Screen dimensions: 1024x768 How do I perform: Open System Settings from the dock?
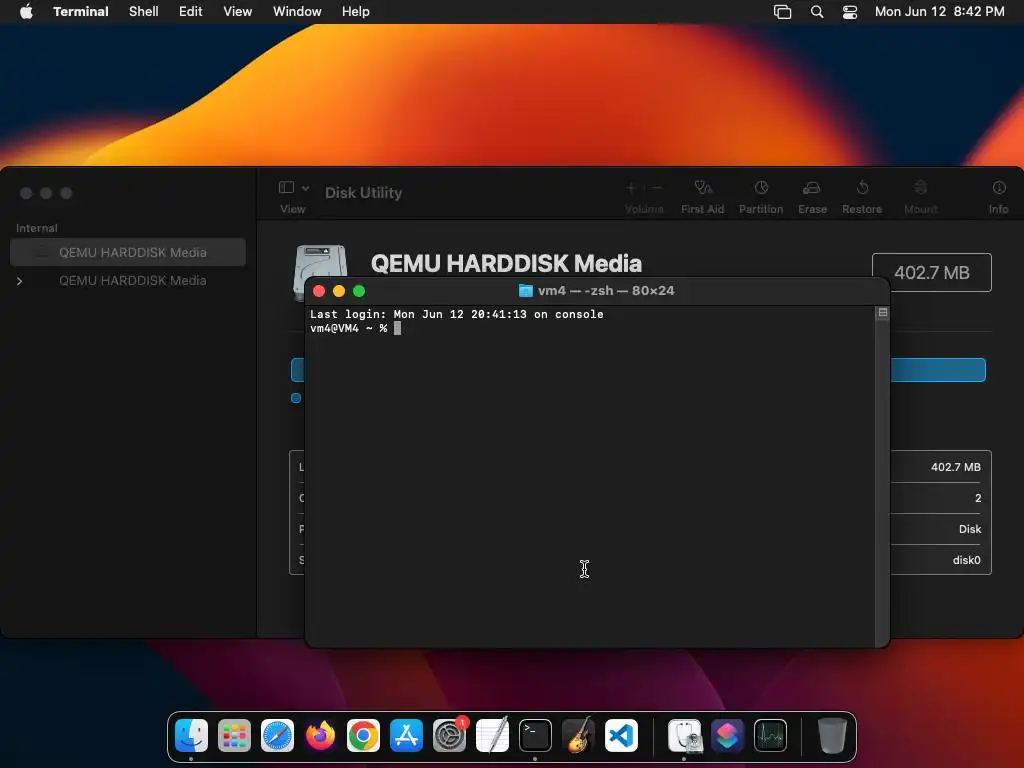(x=449, y=735)
